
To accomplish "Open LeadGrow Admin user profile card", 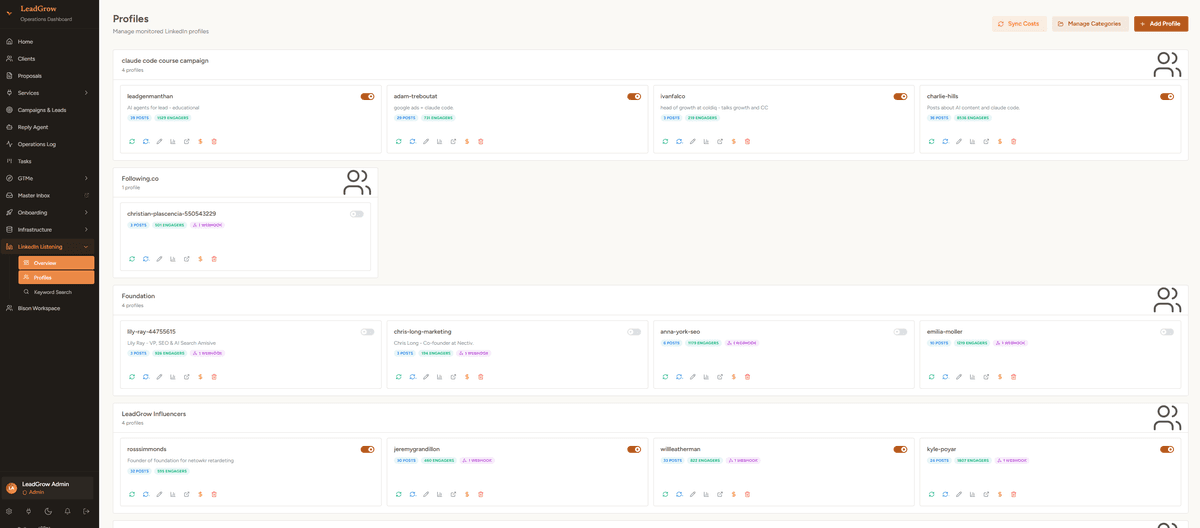I will pos(49,488).
